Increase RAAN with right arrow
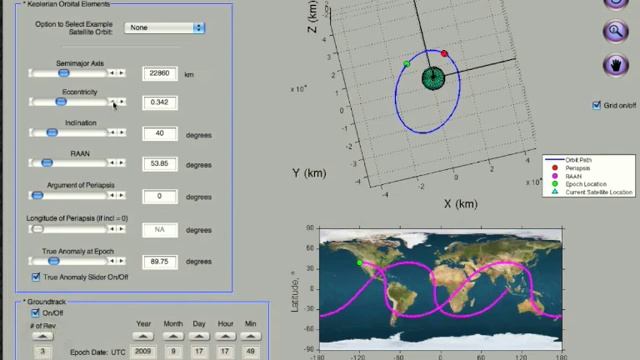This screenshot has width=640, height=360. tap(121, 163)
